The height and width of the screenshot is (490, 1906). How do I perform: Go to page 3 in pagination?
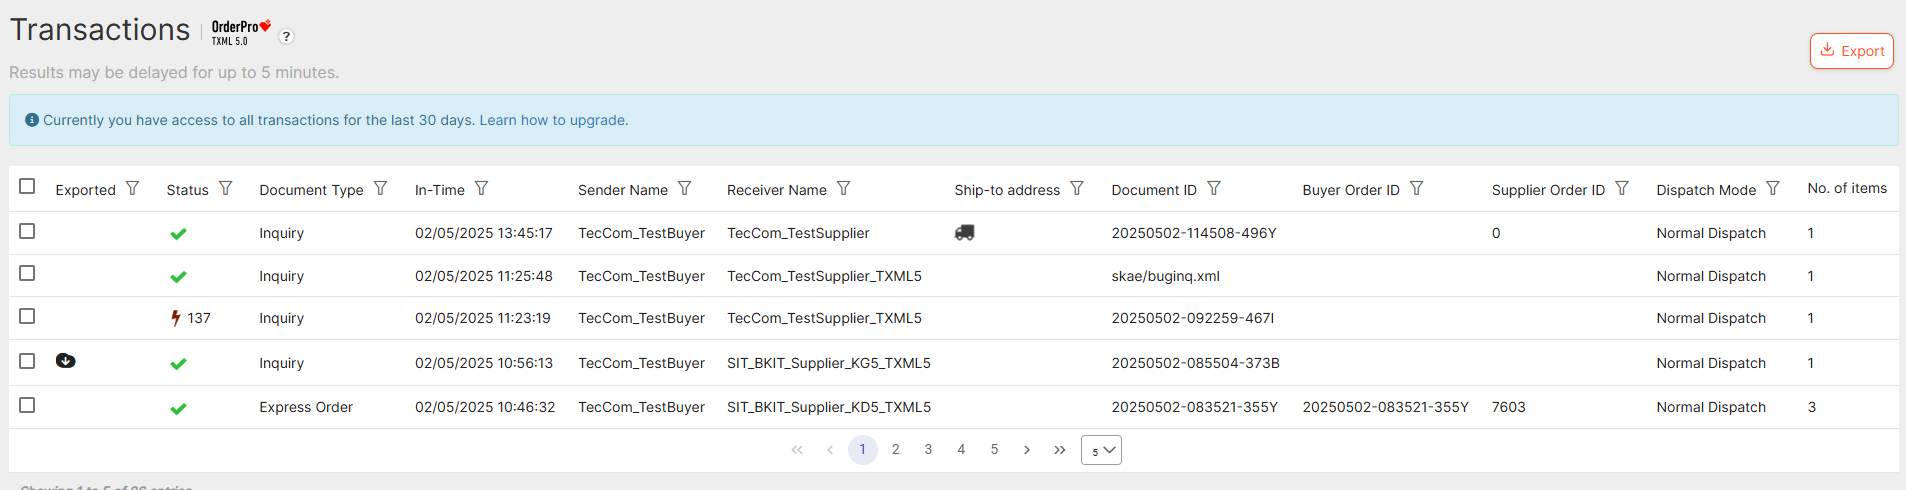point(928,450)
